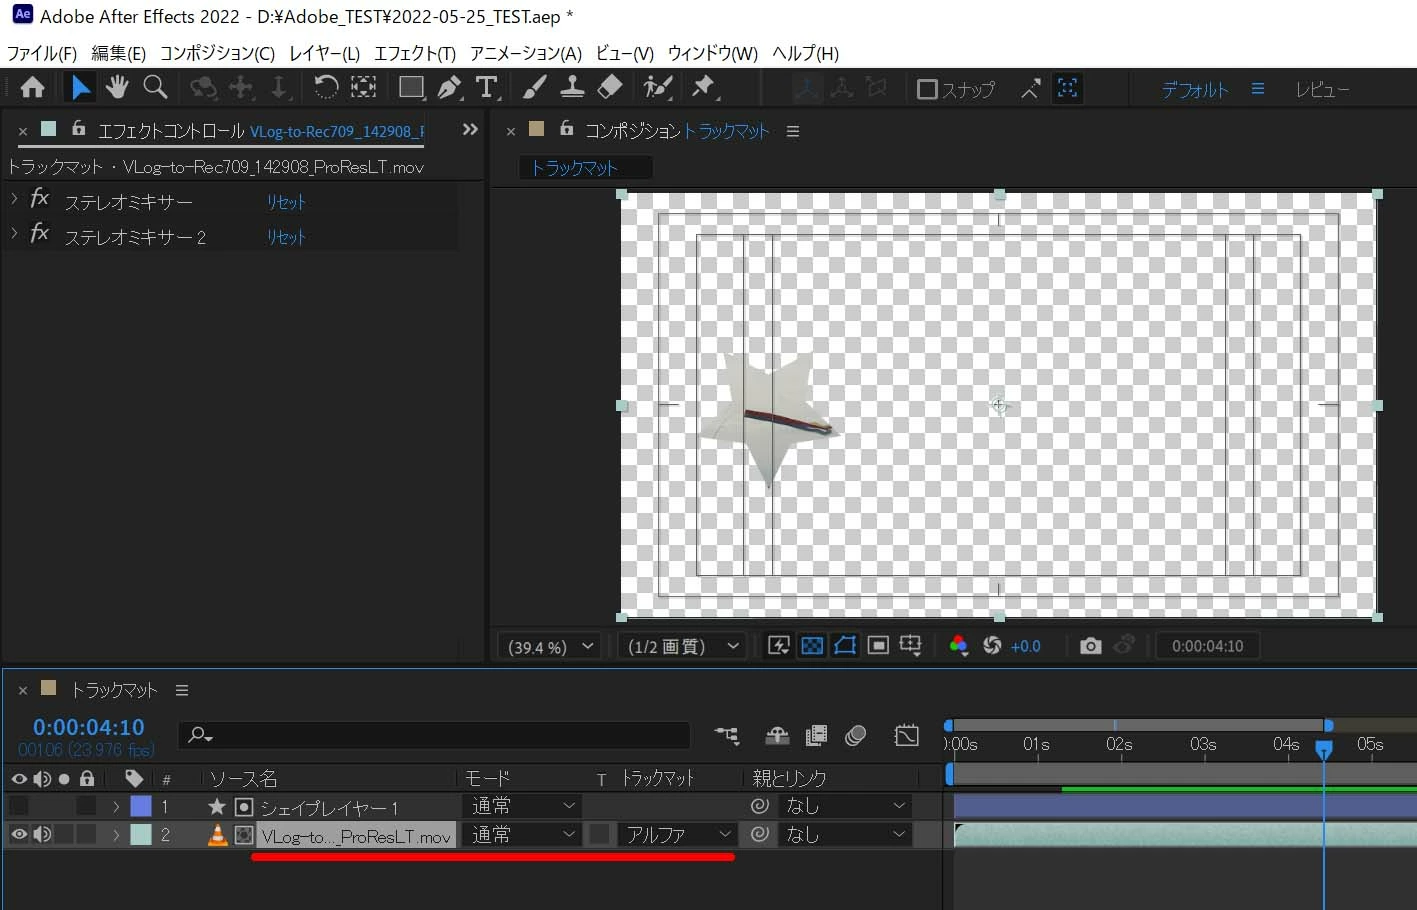Image resolution: width=1417 pixels, height=910 pixels.
Task: Select the Clone Stamp tool
Action: click(x=572, y=88)
